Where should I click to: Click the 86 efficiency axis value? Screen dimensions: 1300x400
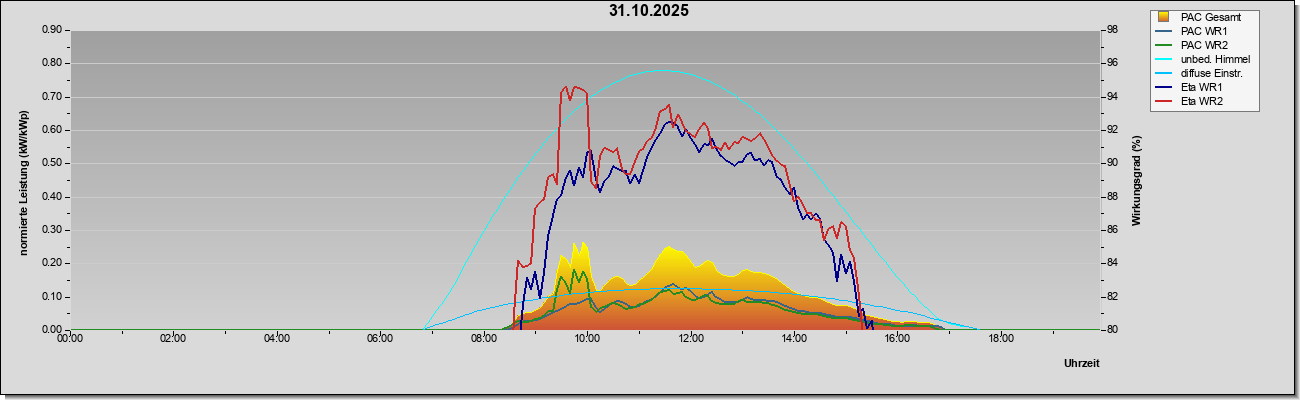pyautogui.click(x=1111, y=230)
